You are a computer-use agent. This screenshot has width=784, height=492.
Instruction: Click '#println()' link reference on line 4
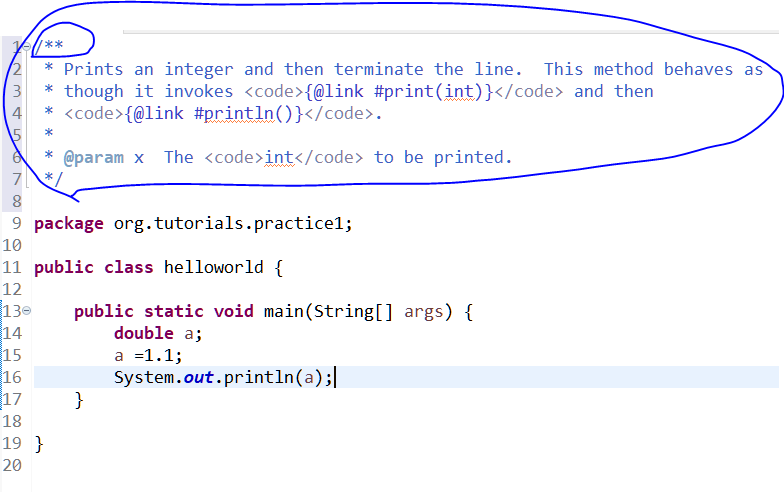(x=244, y=114)
